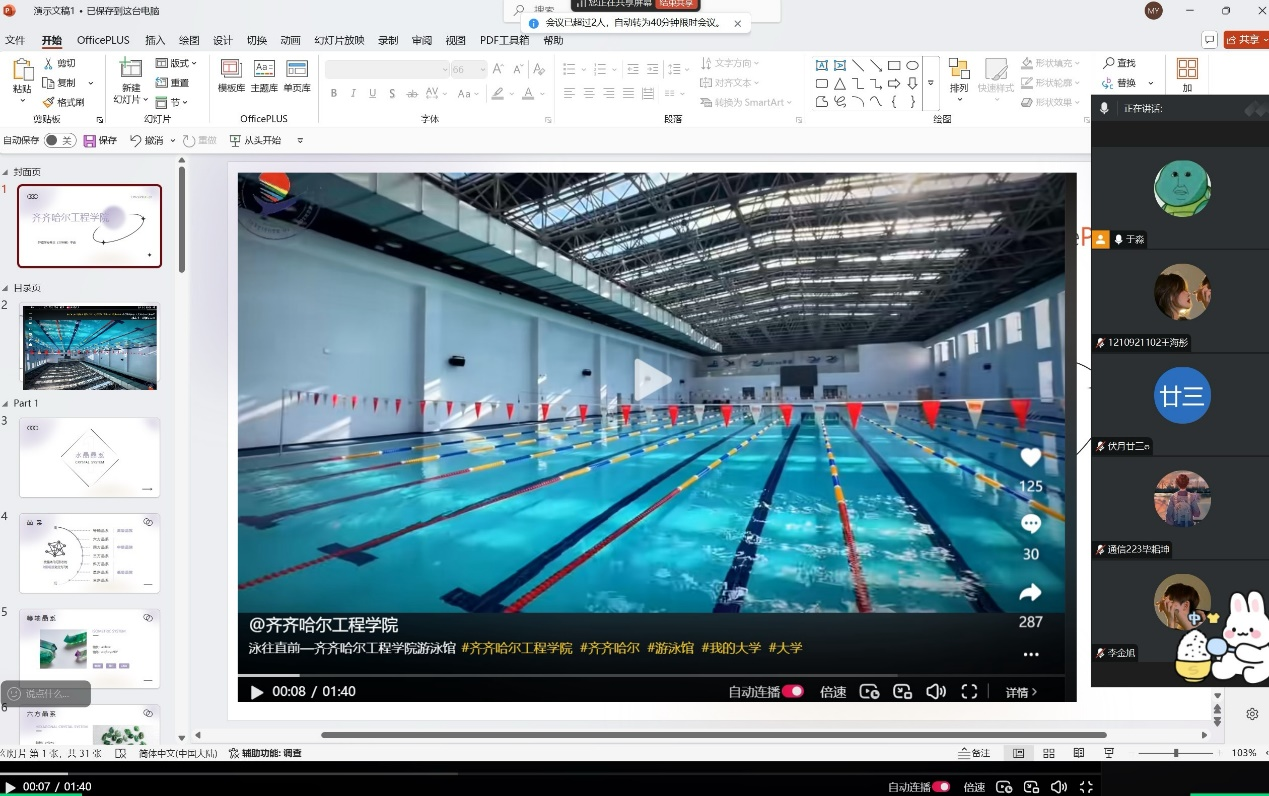The image size is (1269, 796).
Task: Click the share arrow icon above 287
Action: coord(1030,593)
